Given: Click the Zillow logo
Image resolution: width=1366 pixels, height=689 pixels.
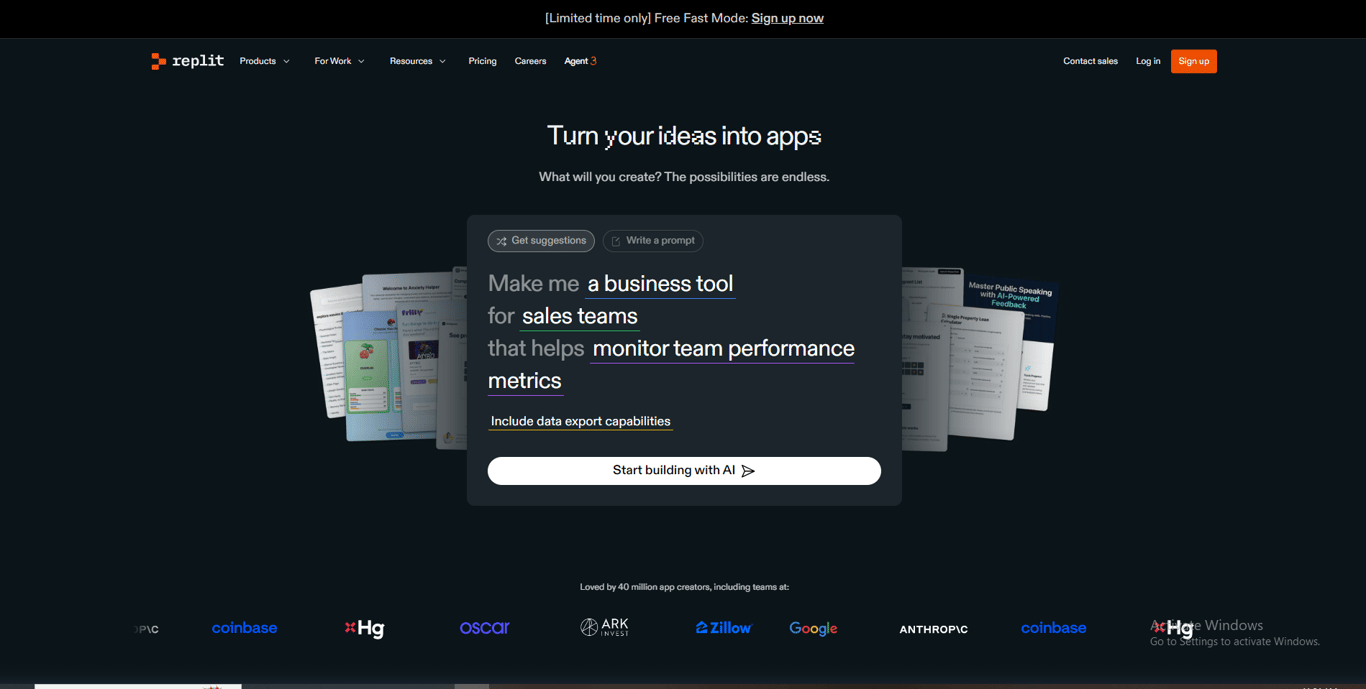Looking at the screenshot, I should coord(723,628).
